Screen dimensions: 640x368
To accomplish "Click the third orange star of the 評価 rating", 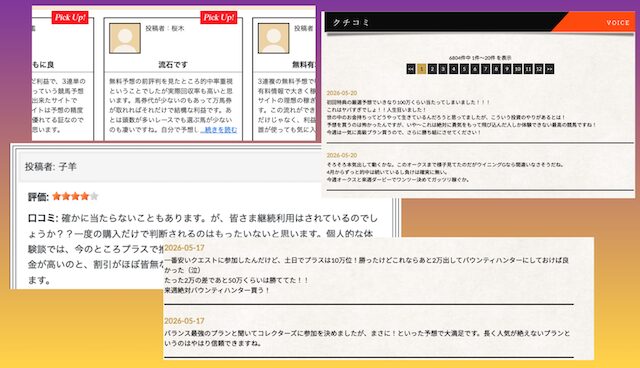I will tap(75, 197).
